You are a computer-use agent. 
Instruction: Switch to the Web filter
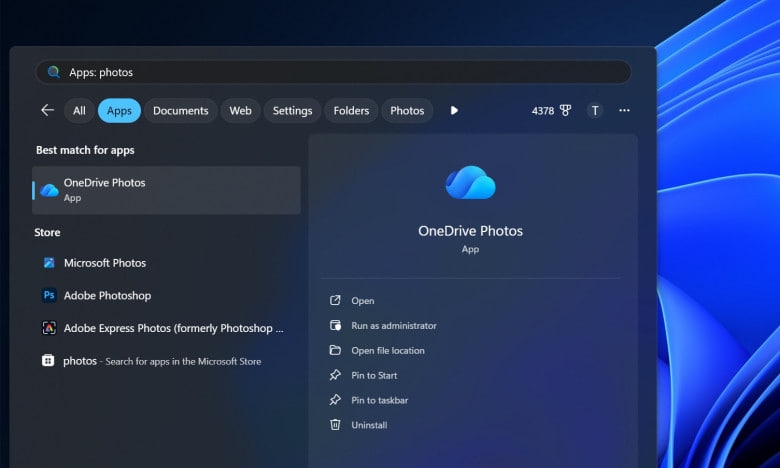[x=240, y=110]
